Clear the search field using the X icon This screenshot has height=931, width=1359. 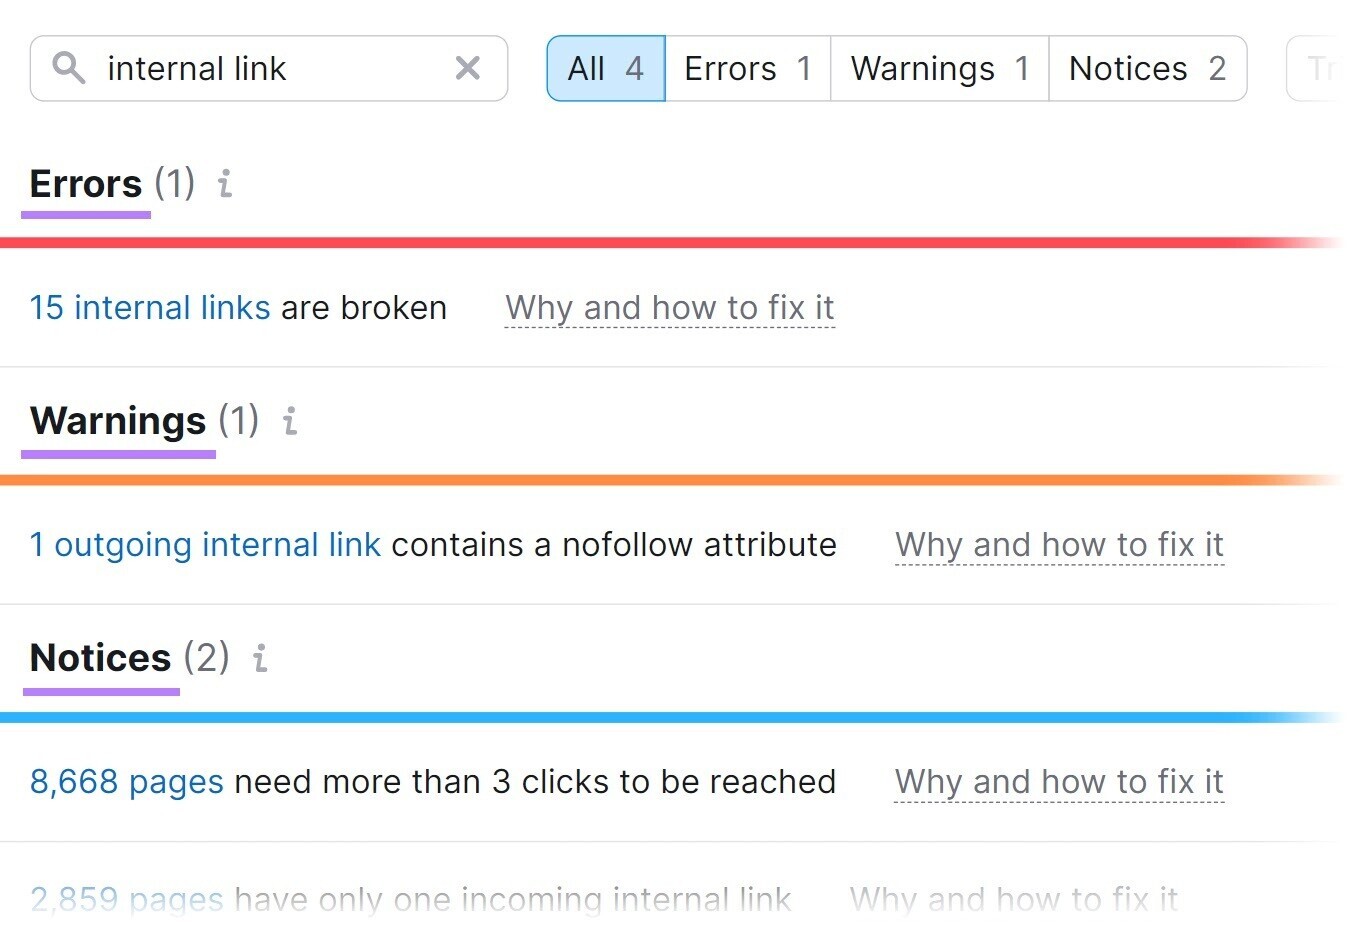pyautogui.click(x=467, y=68)
